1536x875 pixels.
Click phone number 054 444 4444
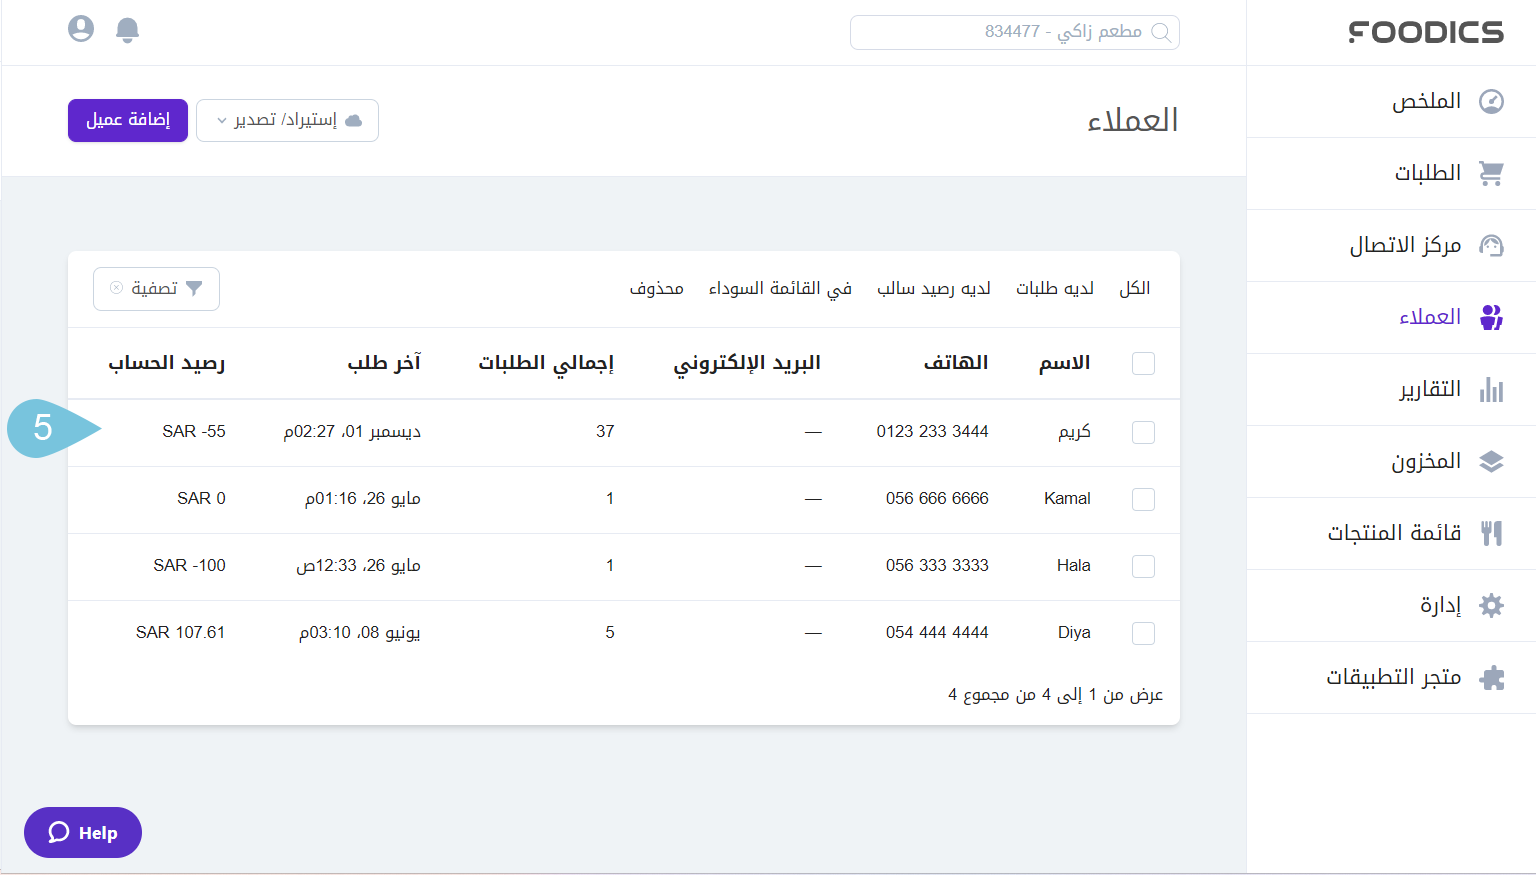click(x=937, y=632)
